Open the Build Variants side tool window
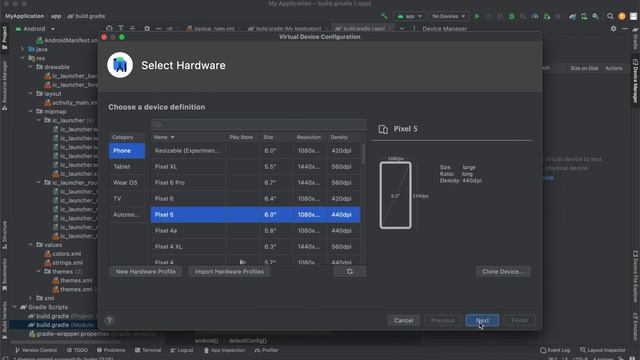640x360 pixels. [4, 320]
